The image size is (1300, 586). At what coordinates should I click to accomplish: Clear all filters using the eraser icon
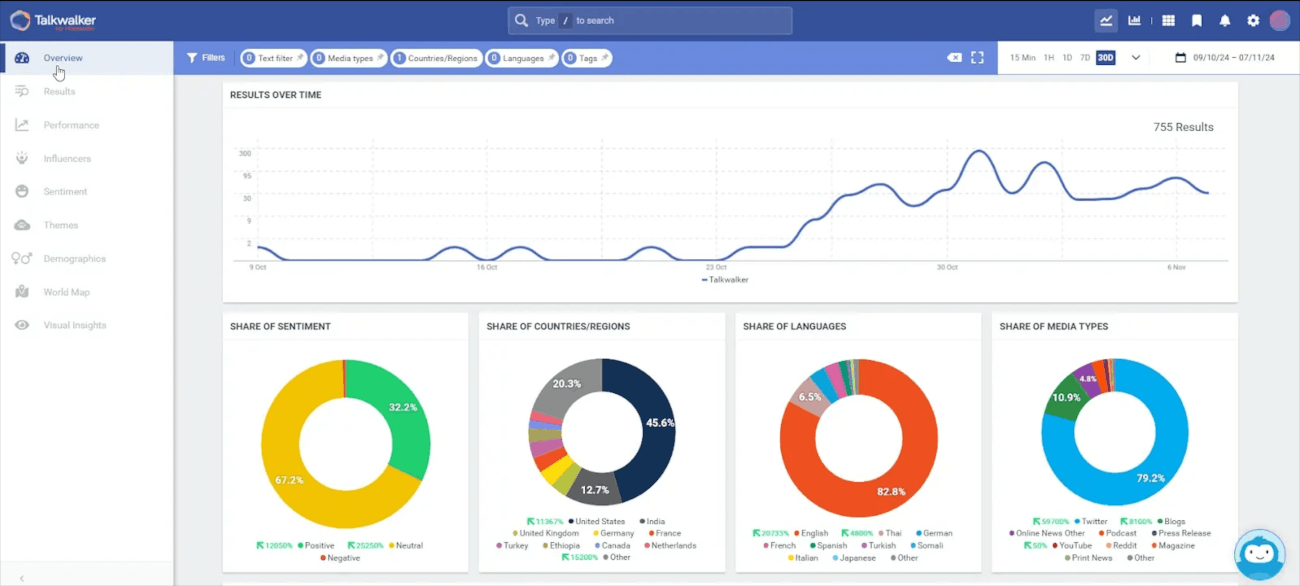tap(954, 58)
